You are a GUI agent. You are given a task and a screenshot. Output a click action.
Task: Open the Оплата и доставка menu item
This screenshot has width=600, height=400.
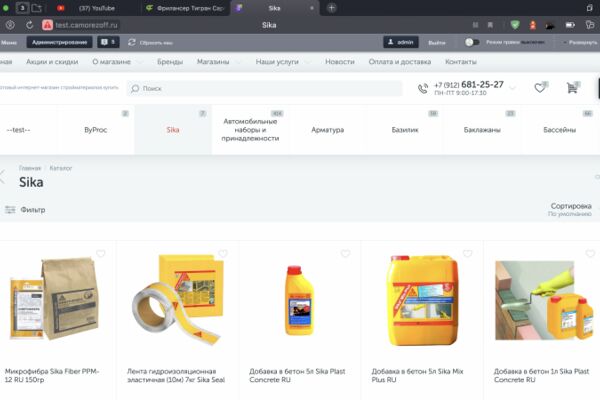400,62
